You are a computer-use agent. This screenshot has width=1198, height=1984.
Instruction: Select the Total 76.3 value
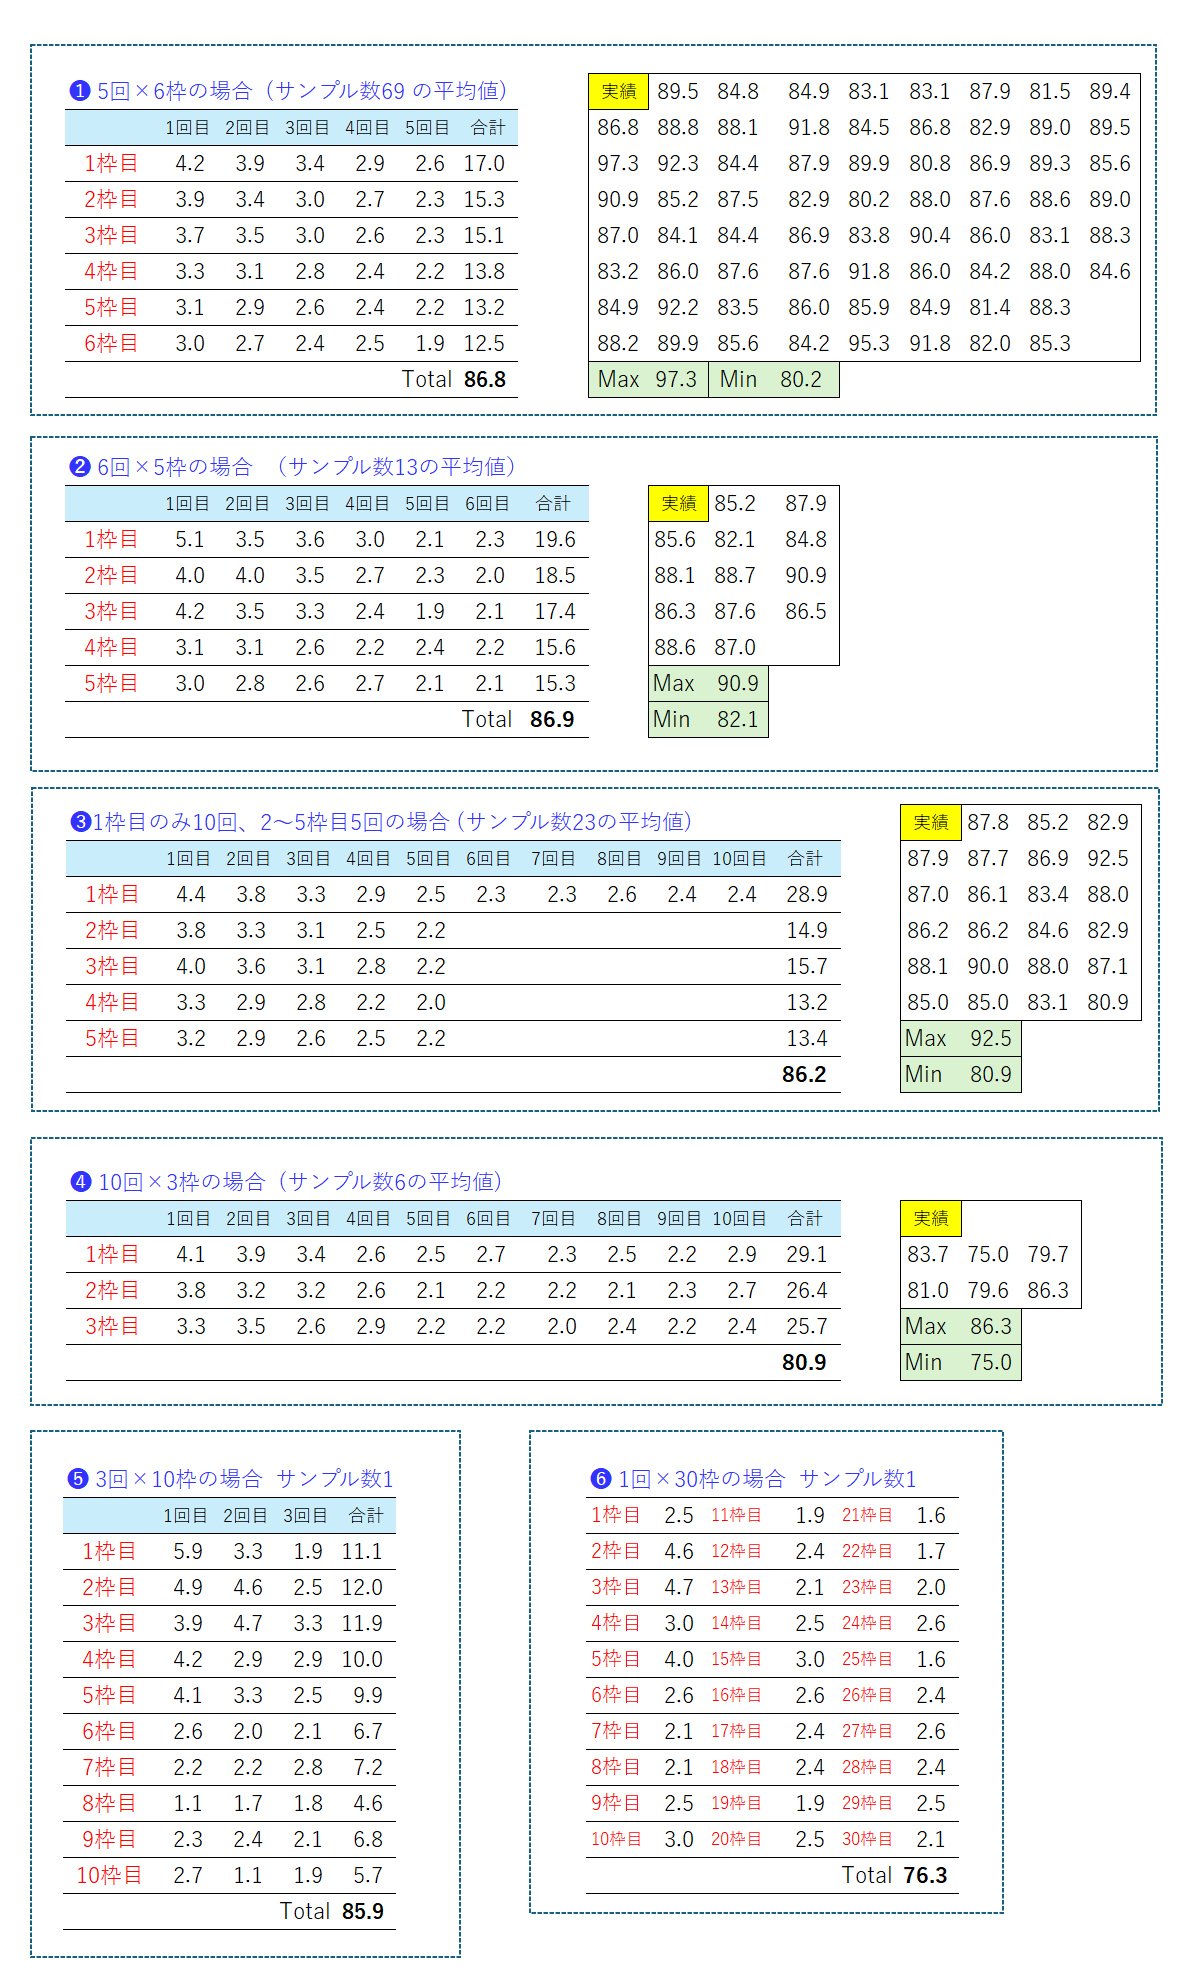coord(926,1876)
